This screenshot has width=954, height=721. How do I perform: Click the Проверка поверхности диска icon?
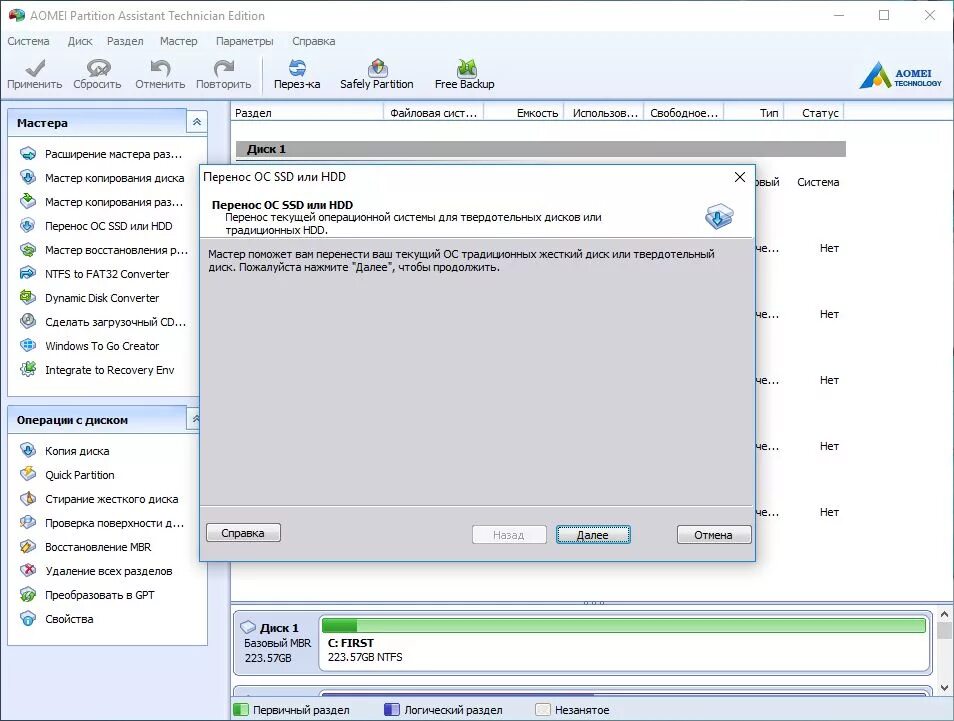click(28, 523)
